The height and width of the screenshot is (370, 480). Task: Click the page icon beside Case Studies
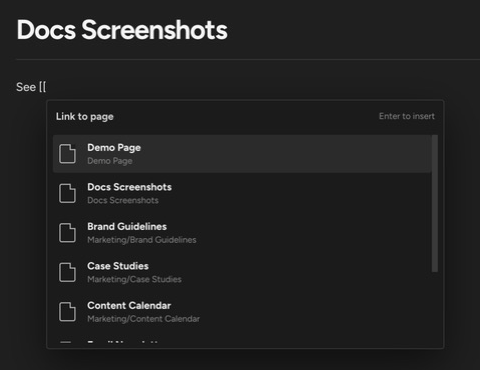tap(67, 272)
